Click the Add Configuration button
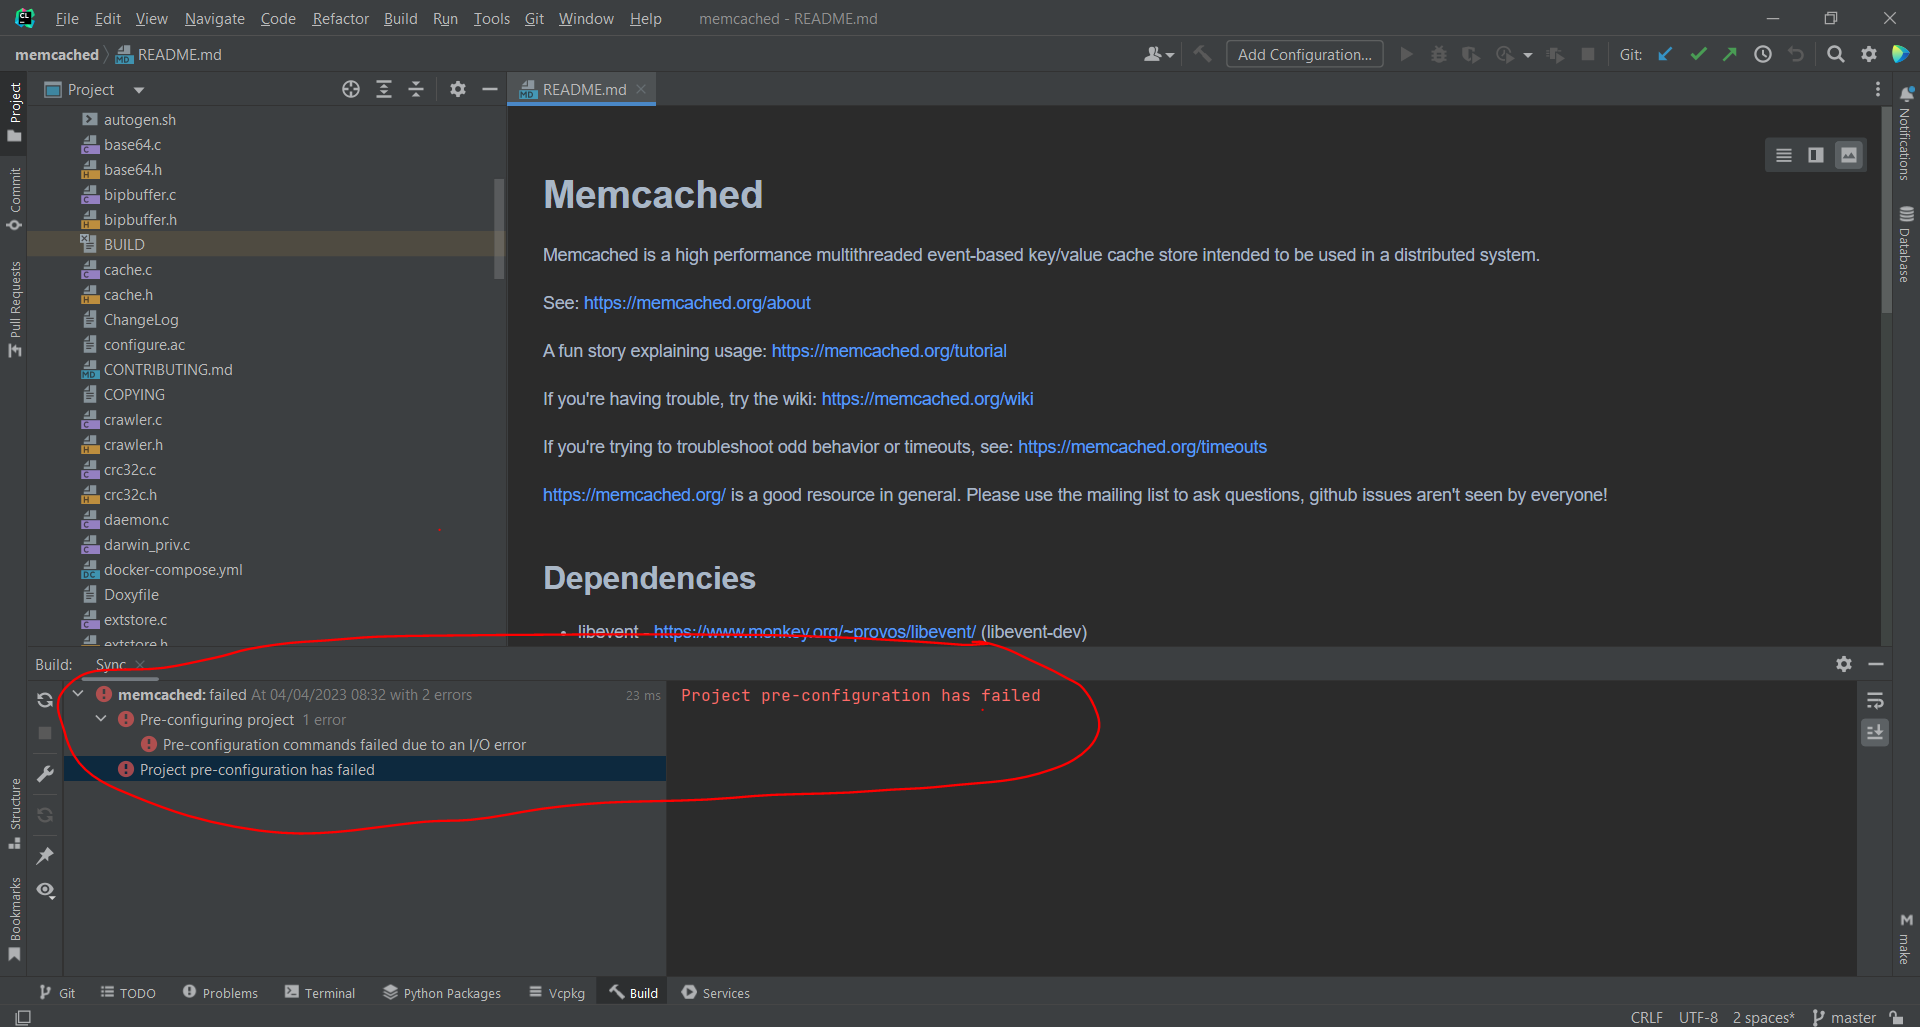Screen dimensions: 1920x1027 [x=1305, y=55]
